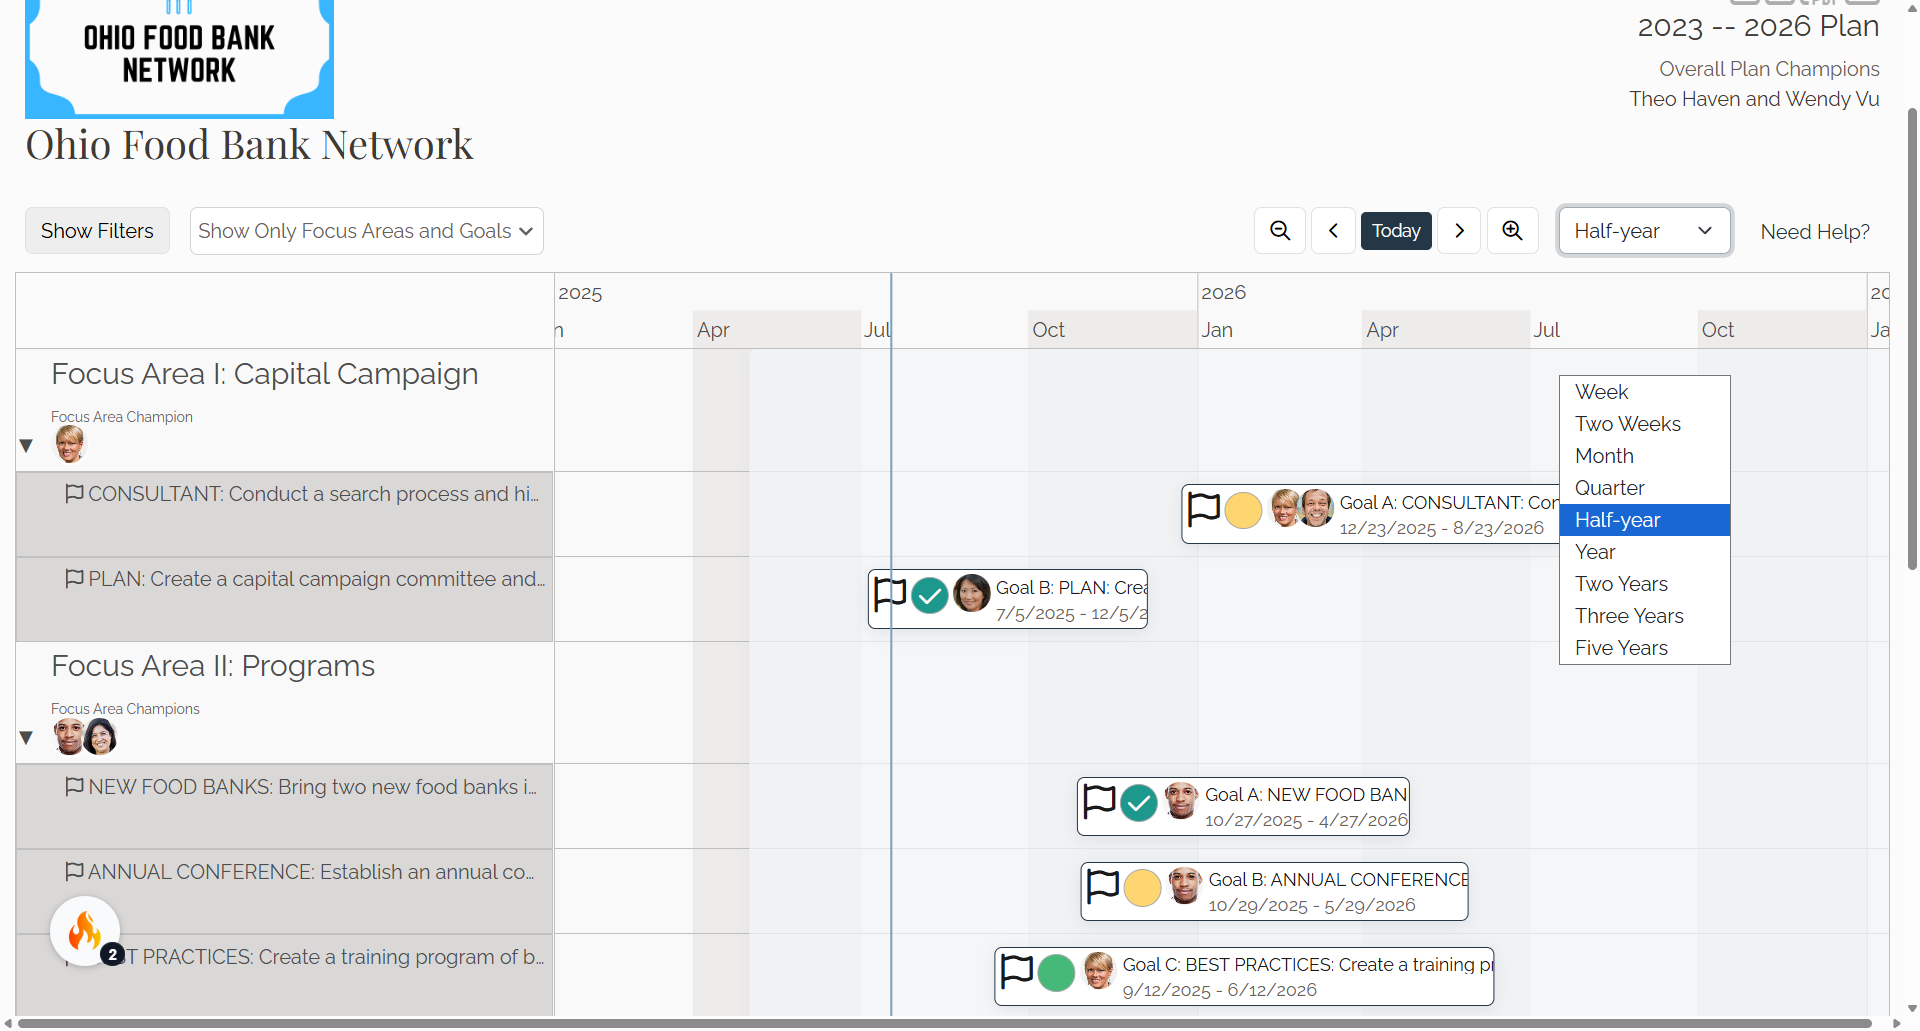Choose the Two Years time scale option

tap(1645, 584)
